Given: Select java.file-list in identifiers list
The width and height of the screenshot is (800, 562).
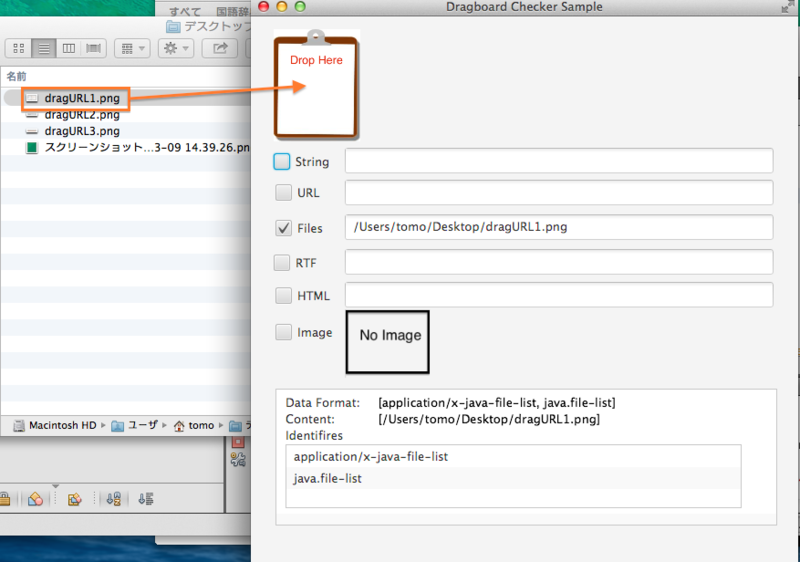Looking at the screenshot, I should pyautogui.click(x=513, y=478).
